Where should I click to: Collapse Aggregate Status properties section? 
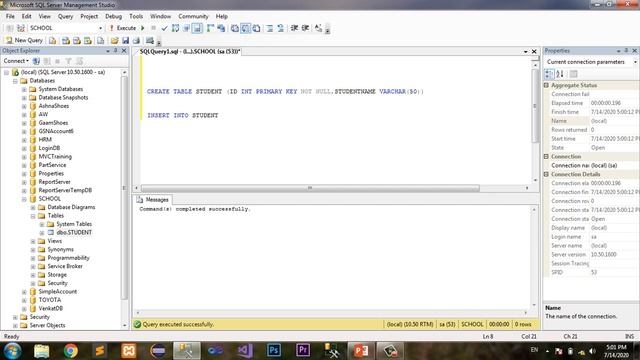click(546, 85)
